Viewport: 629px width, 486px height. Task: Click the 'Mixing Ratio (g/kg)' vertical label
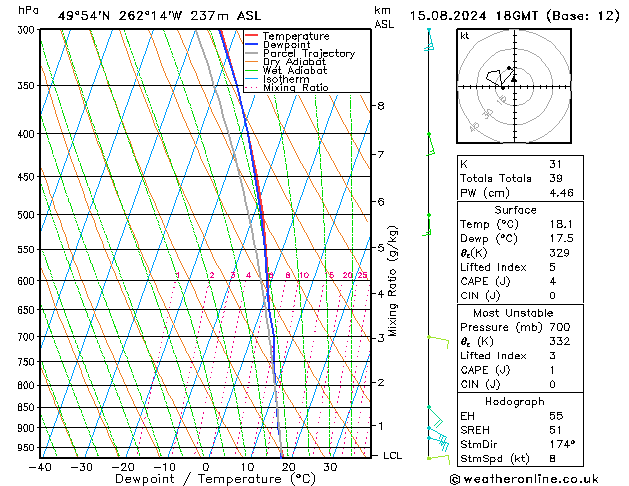point(392,281)
